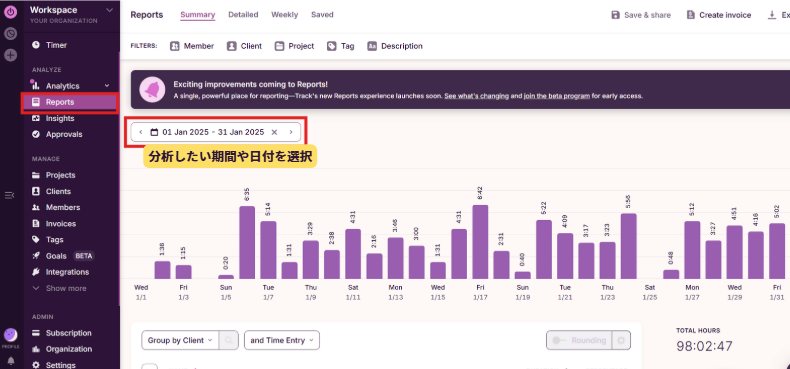Open the notifications bell icon
790x369 pixels.
[x=11, y=360]
